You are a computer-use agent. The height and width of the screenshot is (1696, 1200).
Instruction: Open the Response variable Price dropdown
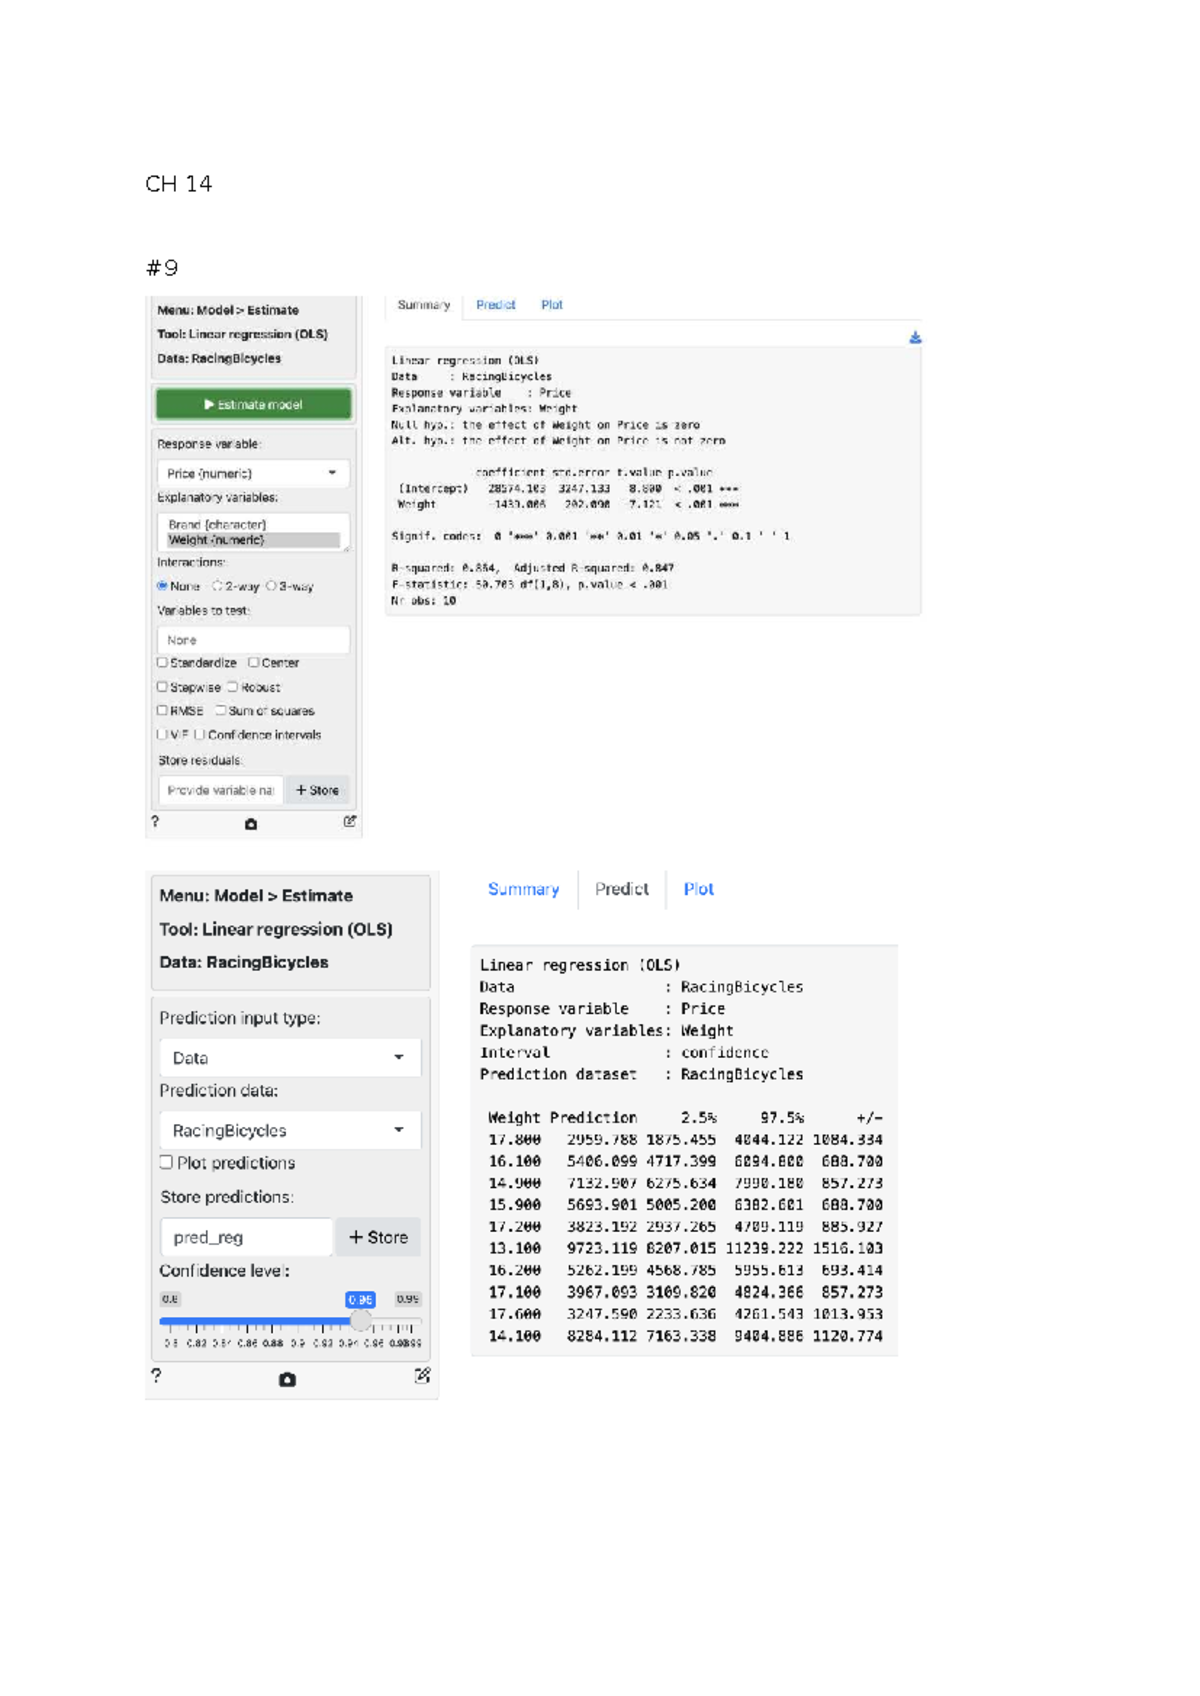pos(253,473)
